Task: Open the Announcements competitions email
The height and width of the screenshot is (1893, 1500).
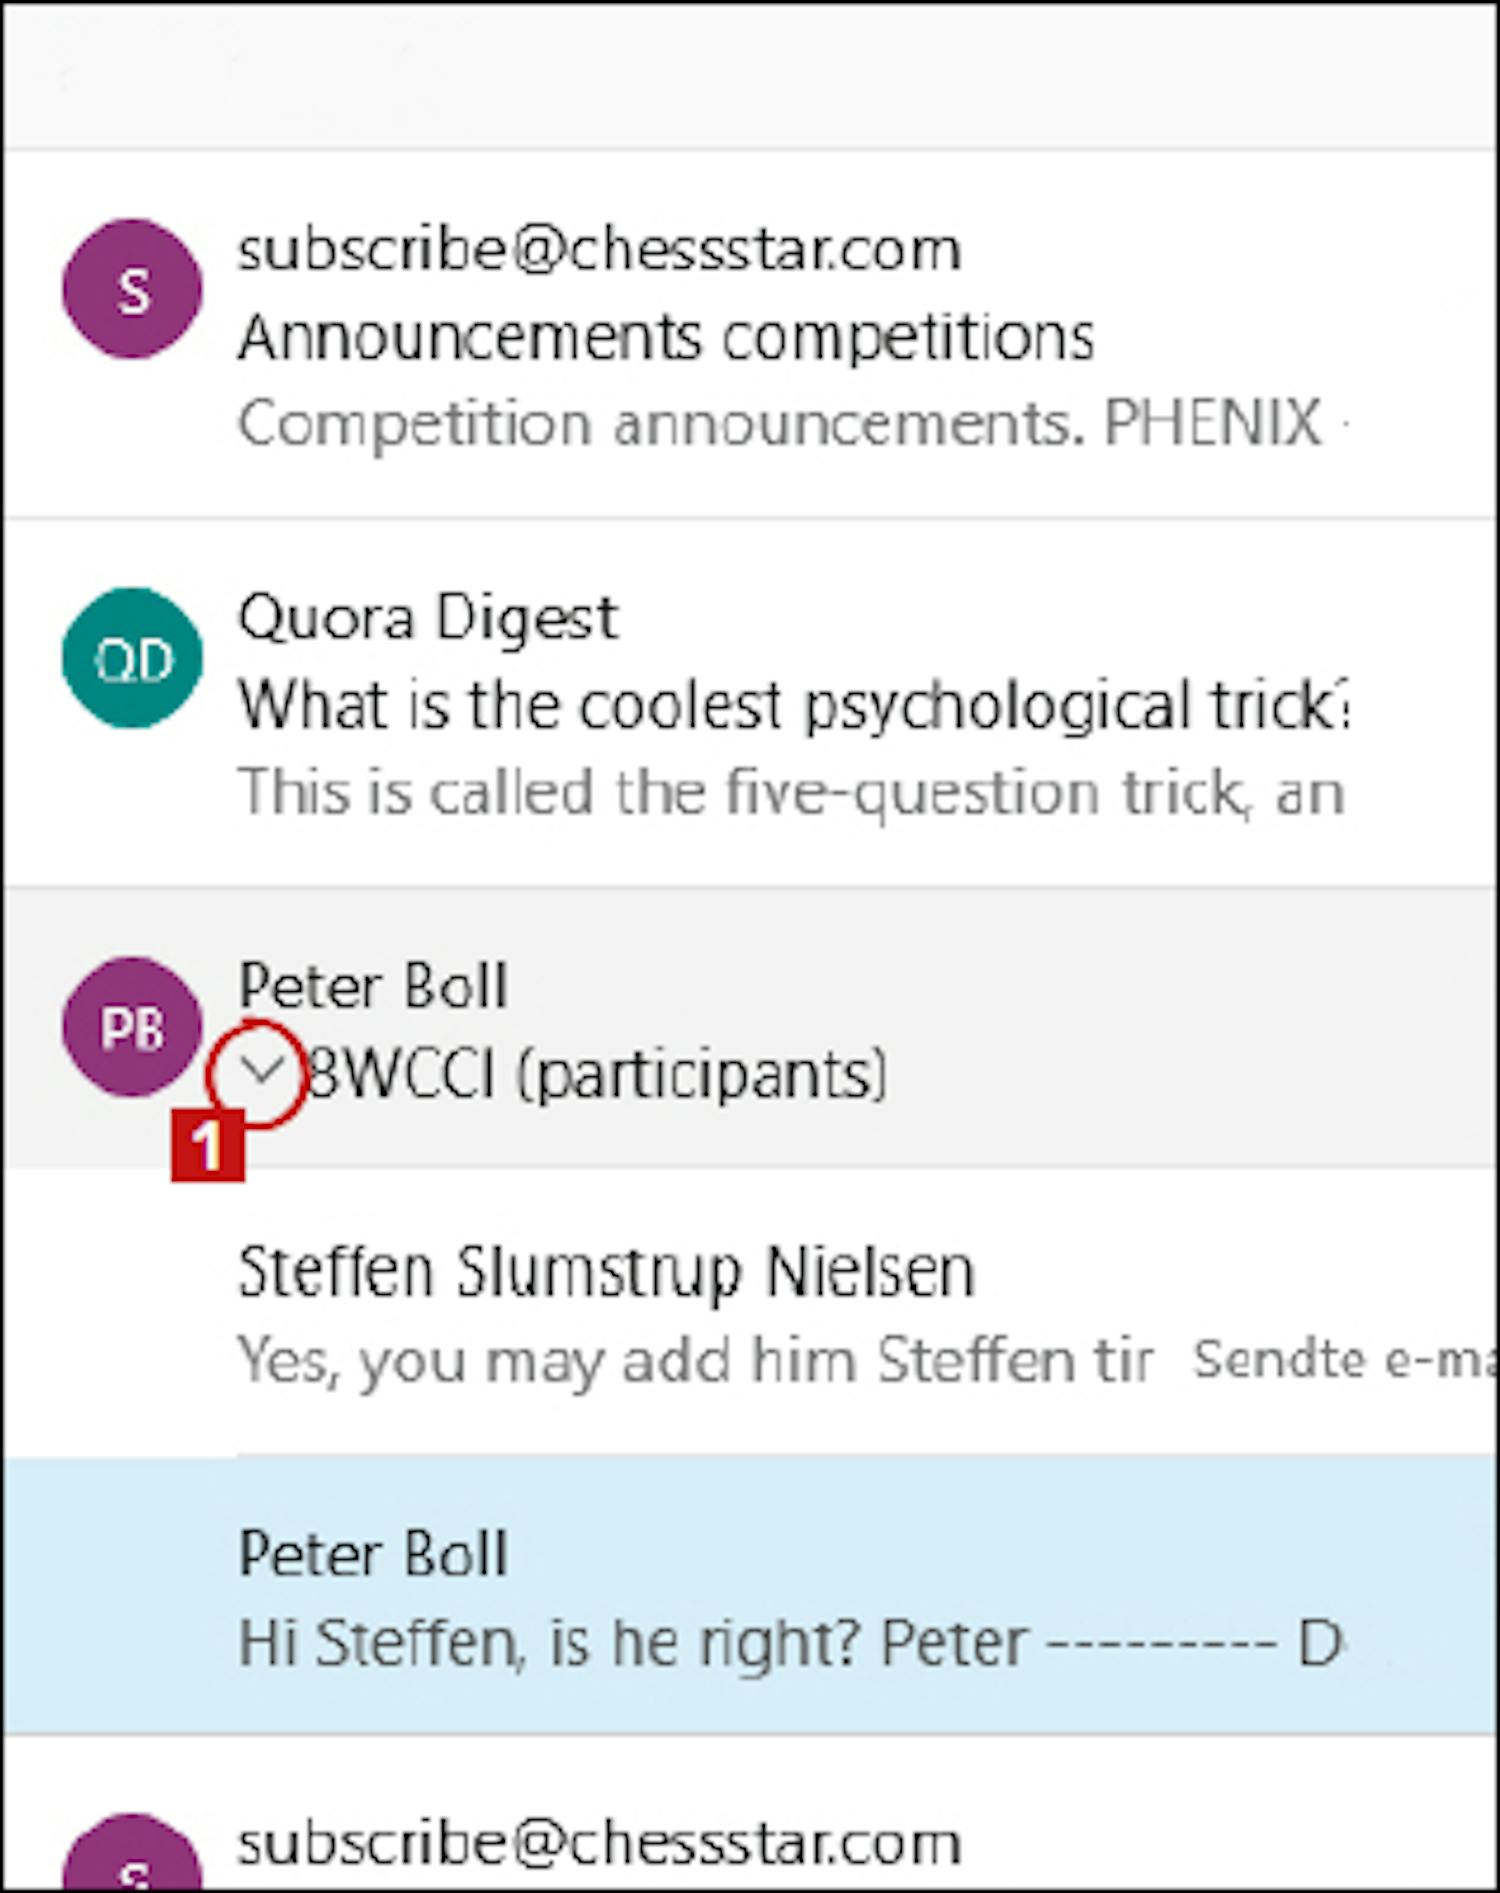Action: point(750,334)
